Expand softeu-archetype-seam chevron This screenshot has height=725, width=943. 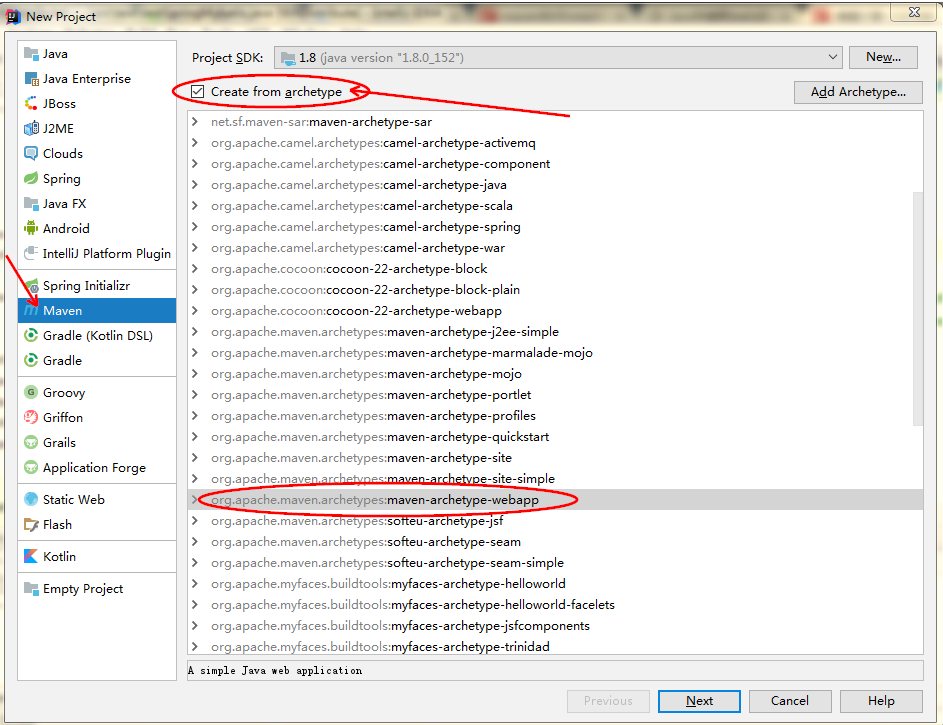tap(195, 542)
